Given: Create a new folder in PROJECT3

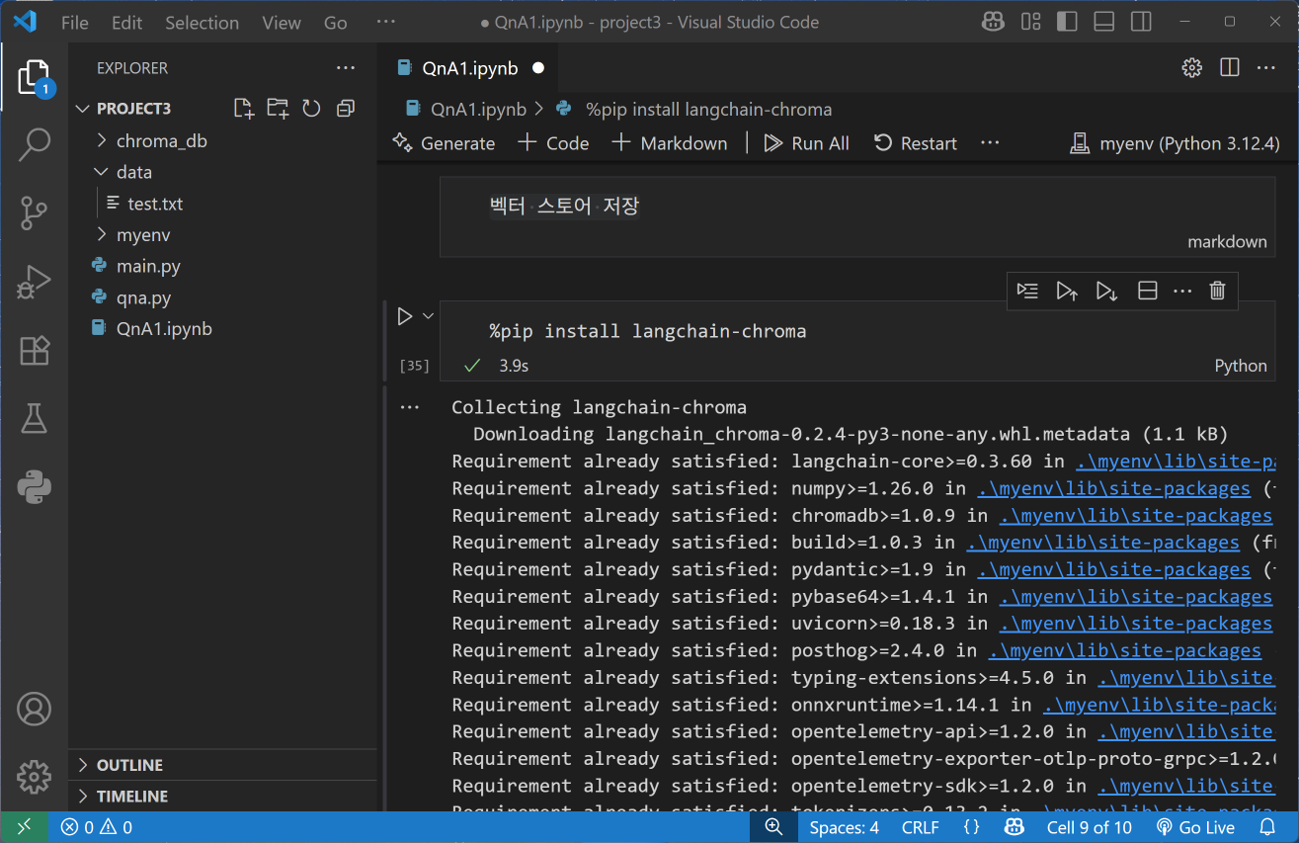Looking at the screenshot, I should click(x=277, y=108).
